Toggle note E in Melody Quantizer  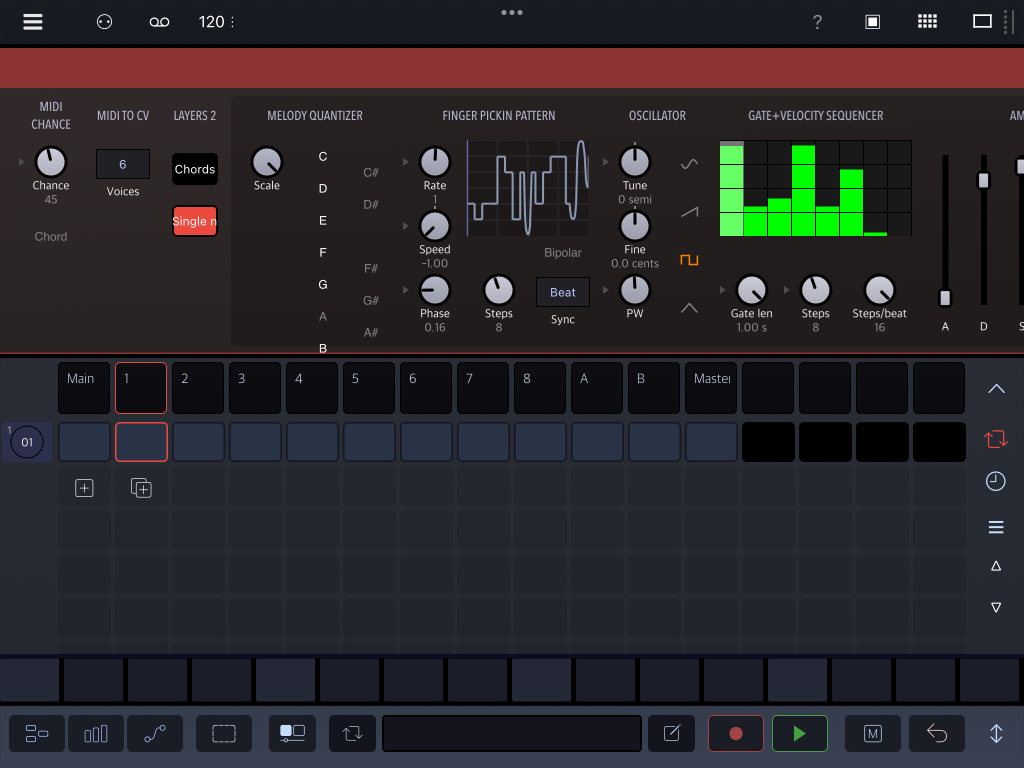[x=323, y=221]
